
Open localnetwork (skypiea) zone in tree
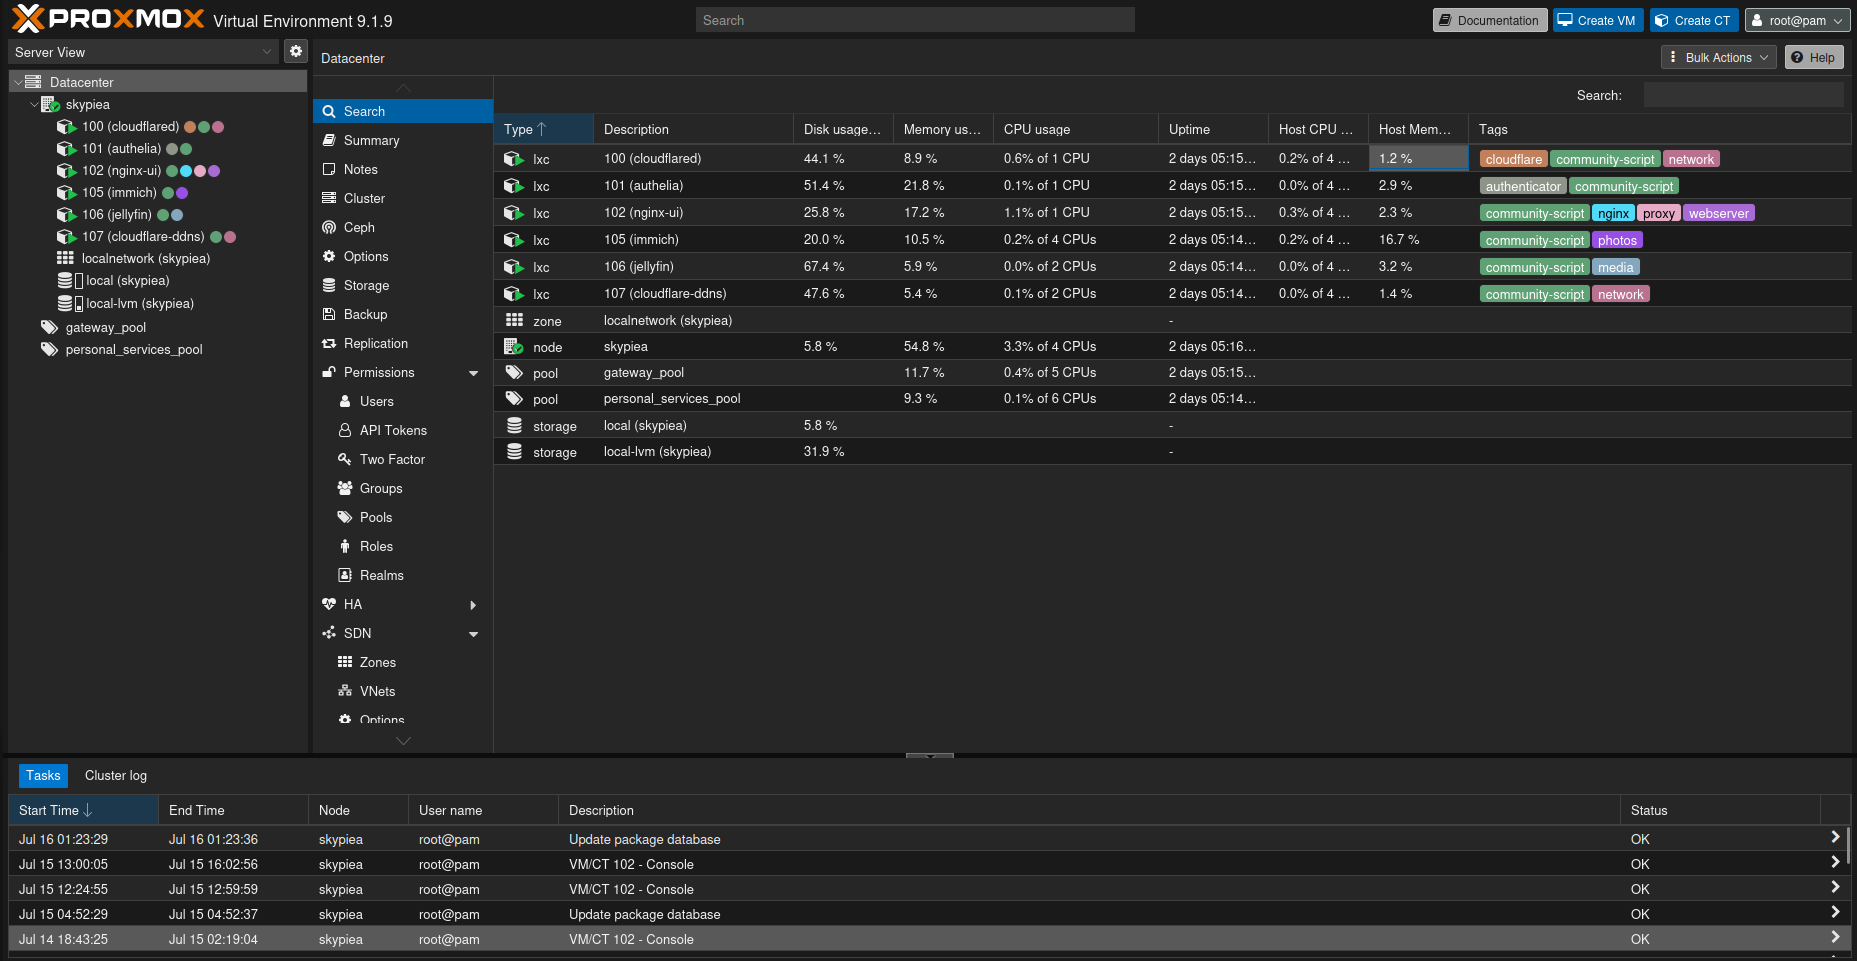[146, 259]
